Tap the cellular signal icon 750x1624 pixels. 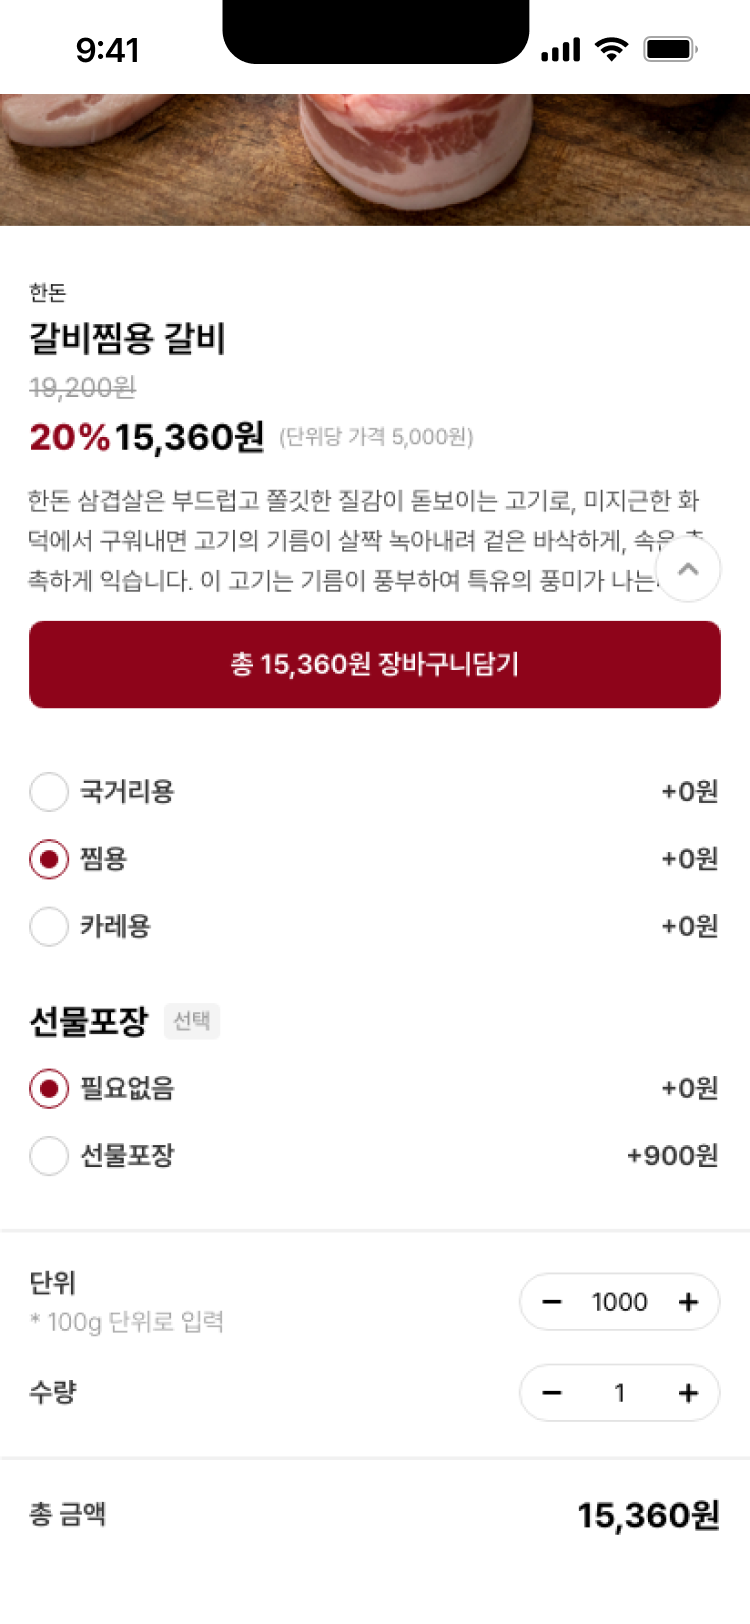560,50
